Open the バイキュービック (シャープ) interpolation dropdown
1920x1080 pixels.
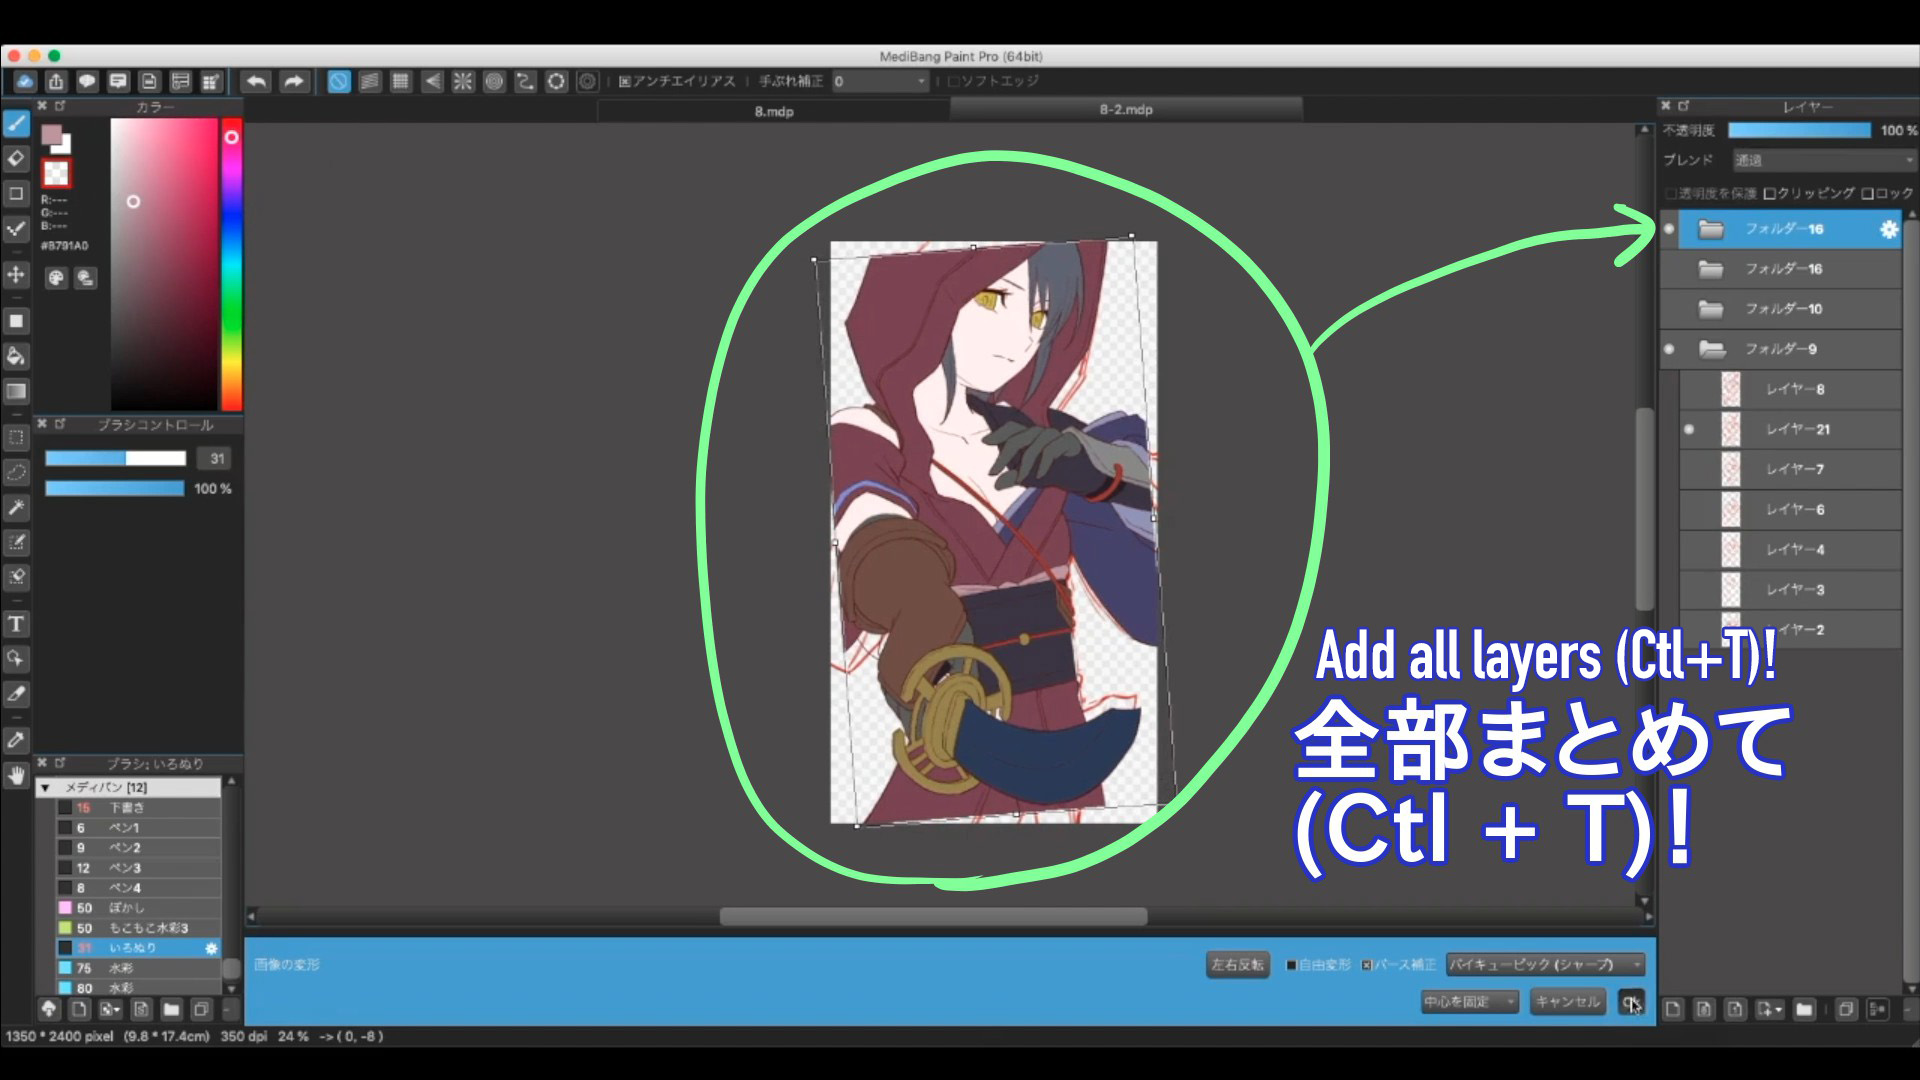point(1545,965)
